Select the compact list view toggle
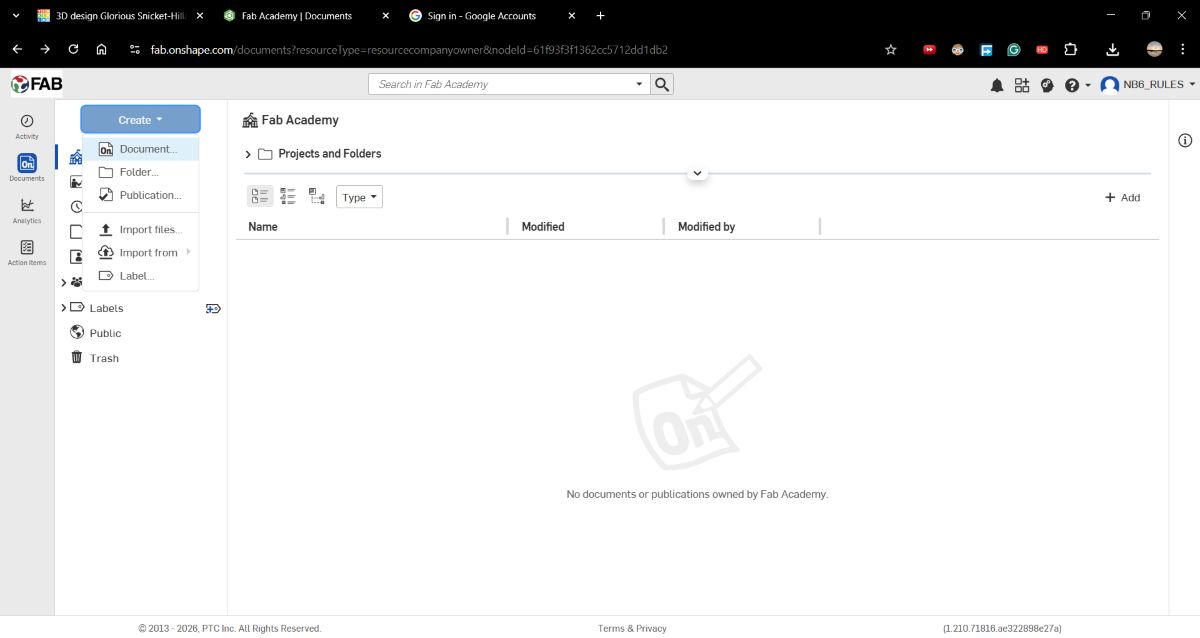The image size is (1200, 638). pyautogui.click(x=260, y=196)
